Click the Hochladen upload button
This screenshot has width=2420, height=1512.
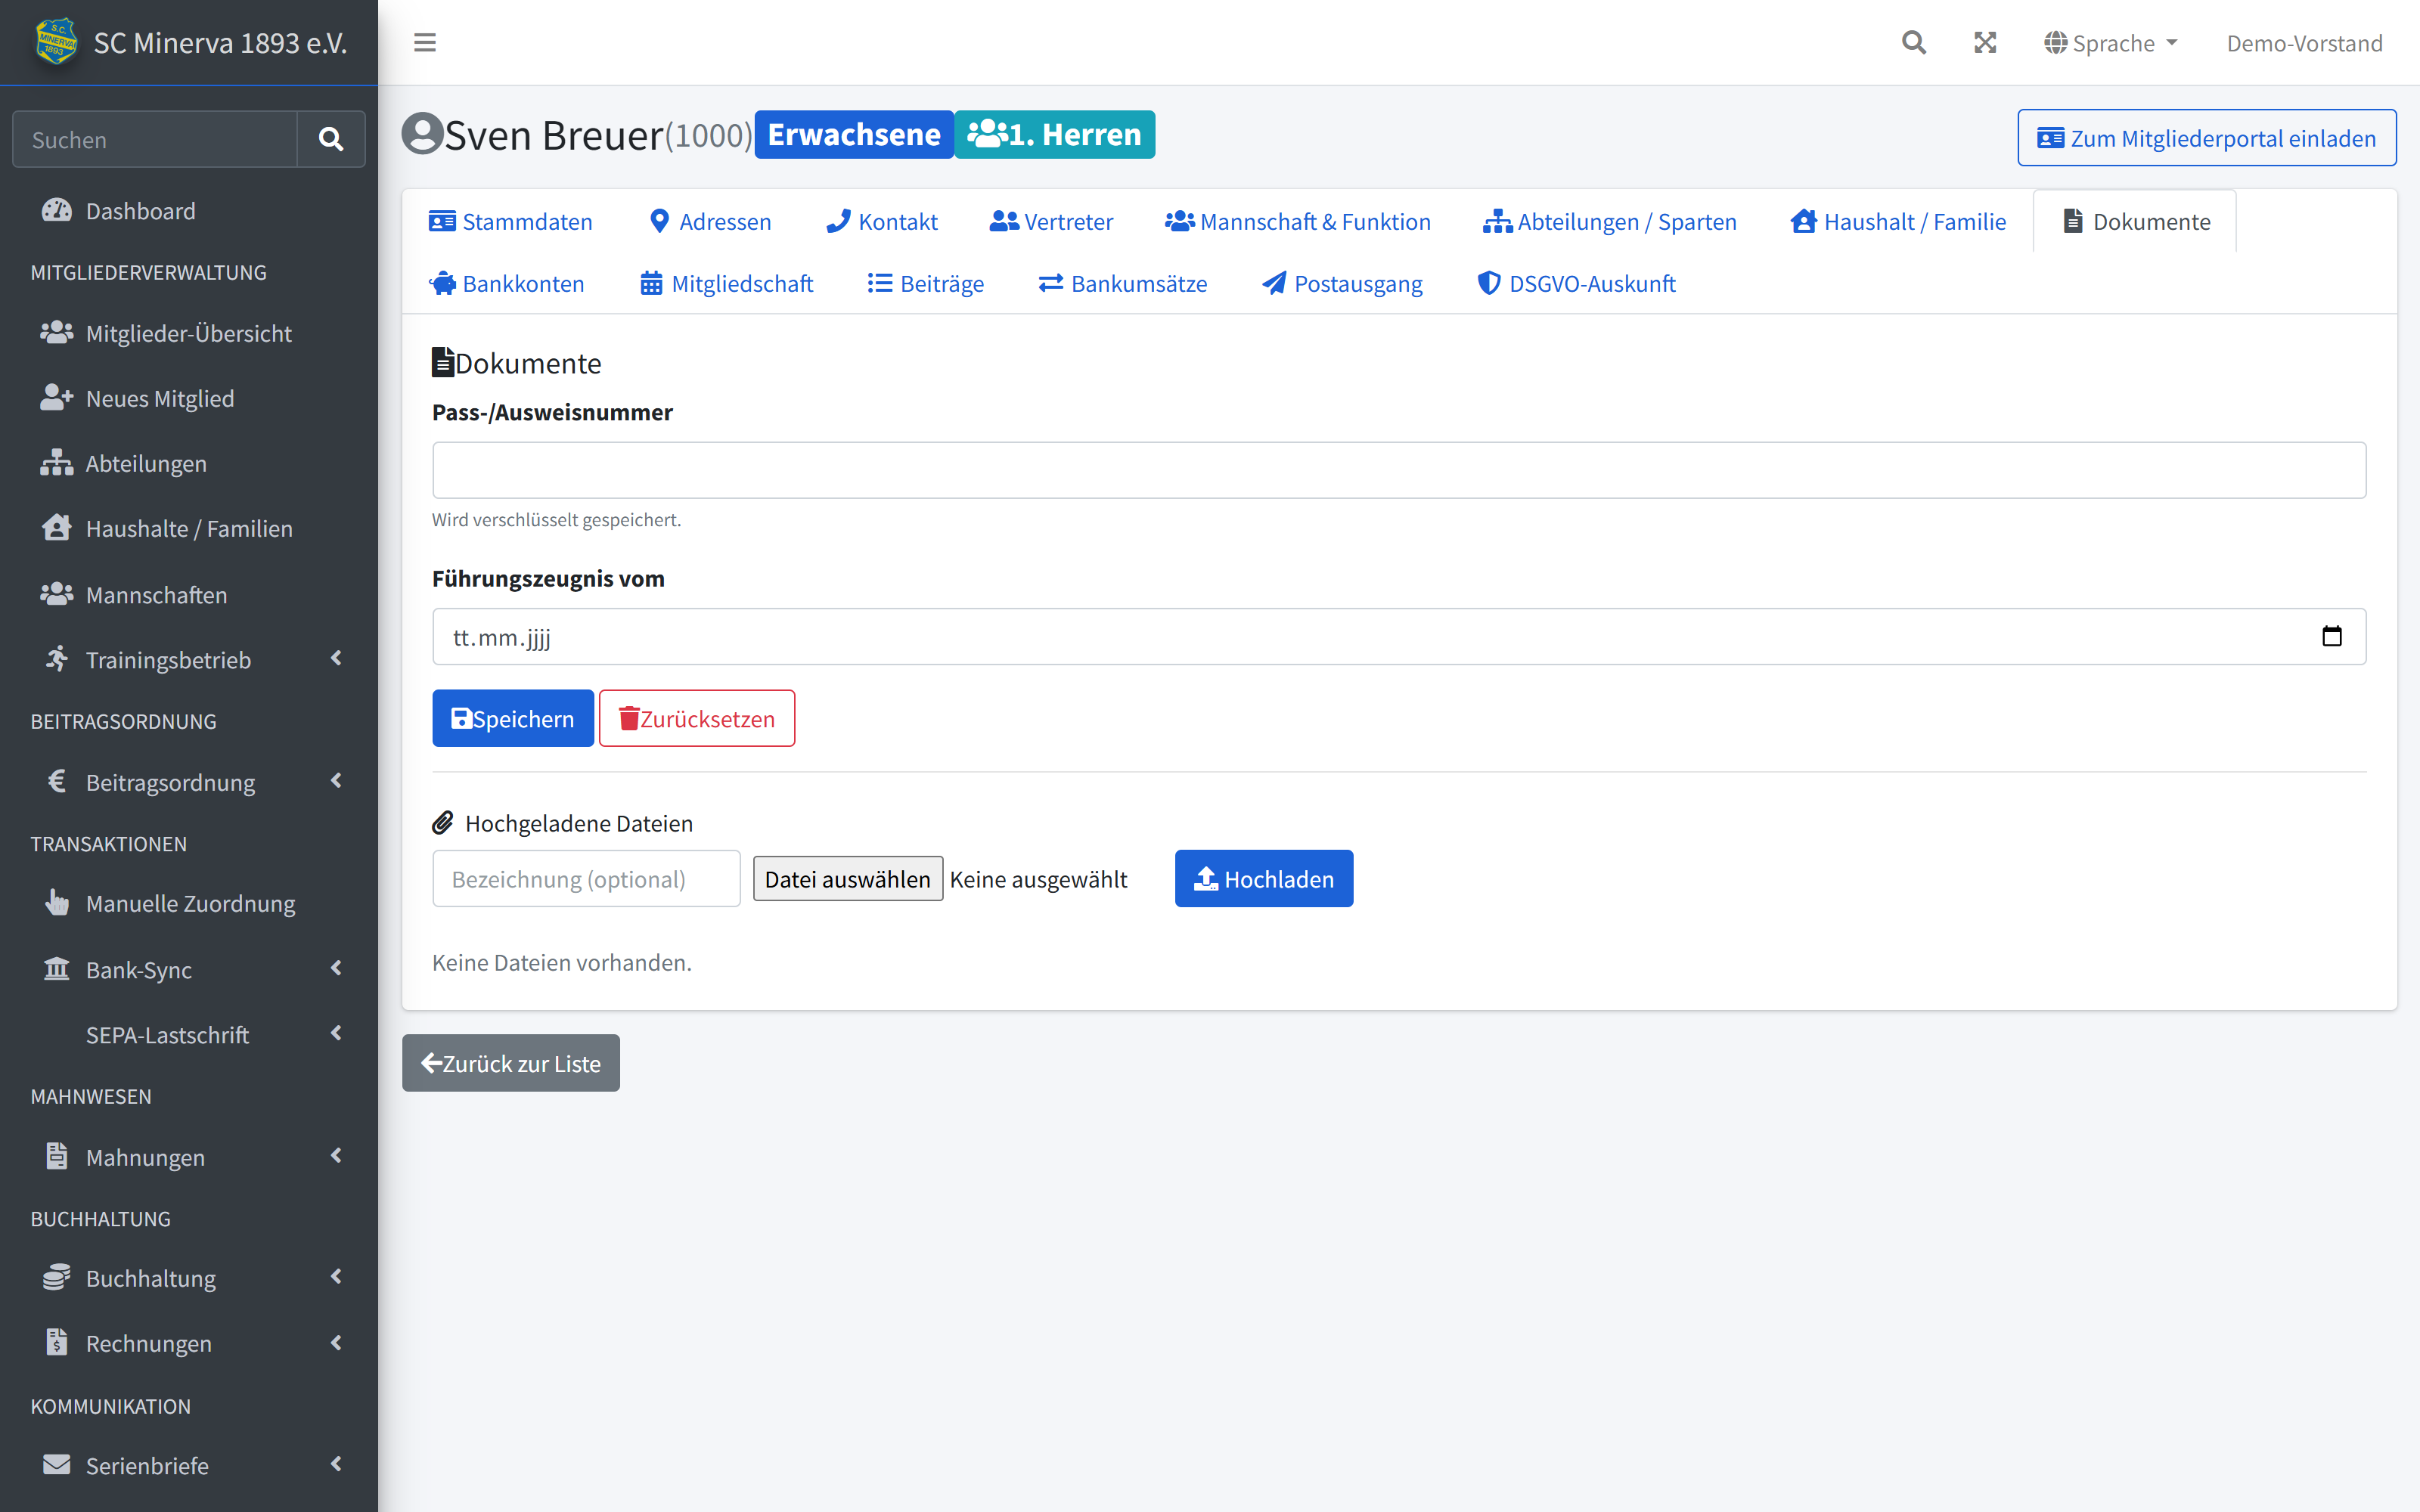coord(1264,878)
